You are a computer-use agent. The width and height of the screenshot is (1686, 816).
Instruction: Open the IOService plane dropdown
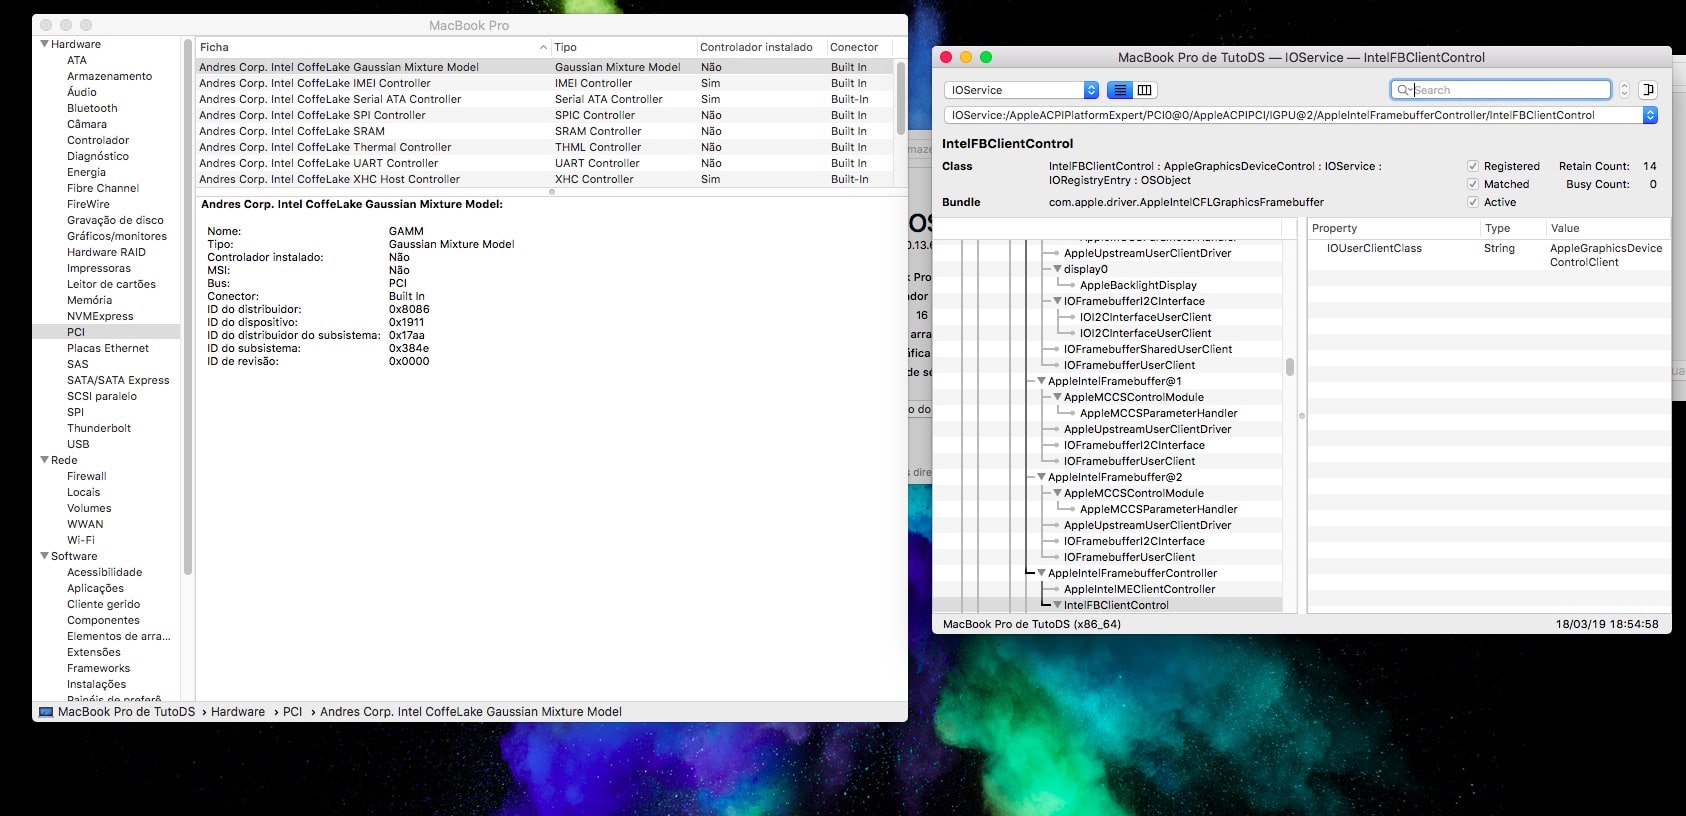(x=1021, y=90)
